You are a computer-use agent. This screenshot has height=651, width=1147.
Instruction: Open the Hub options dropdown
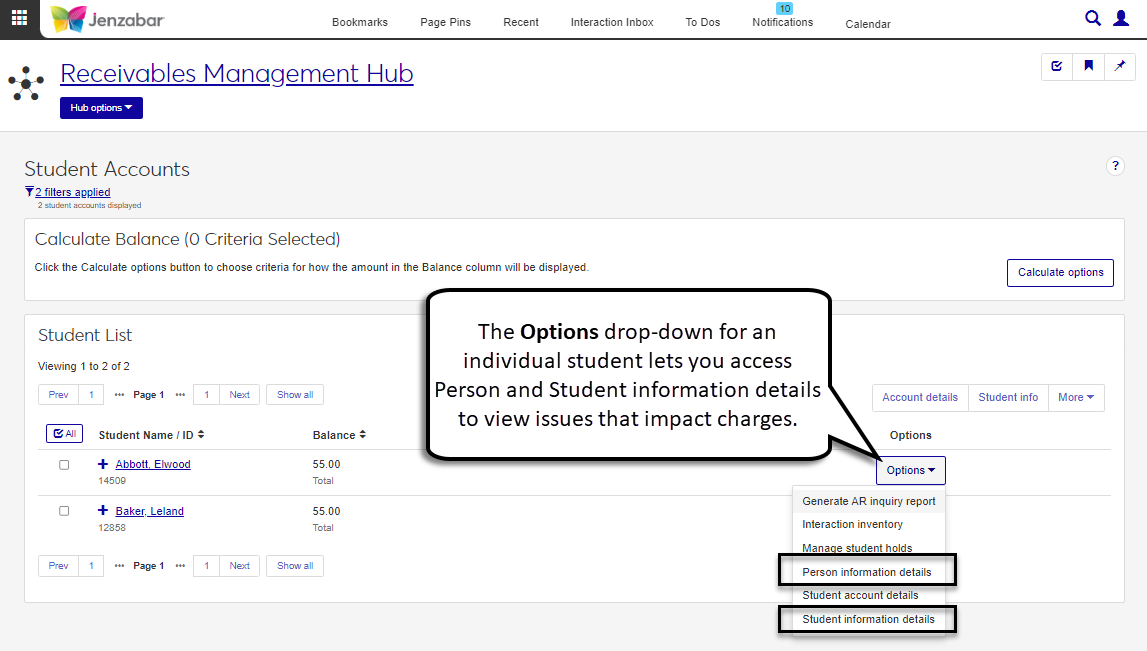(x=101, y=108)
